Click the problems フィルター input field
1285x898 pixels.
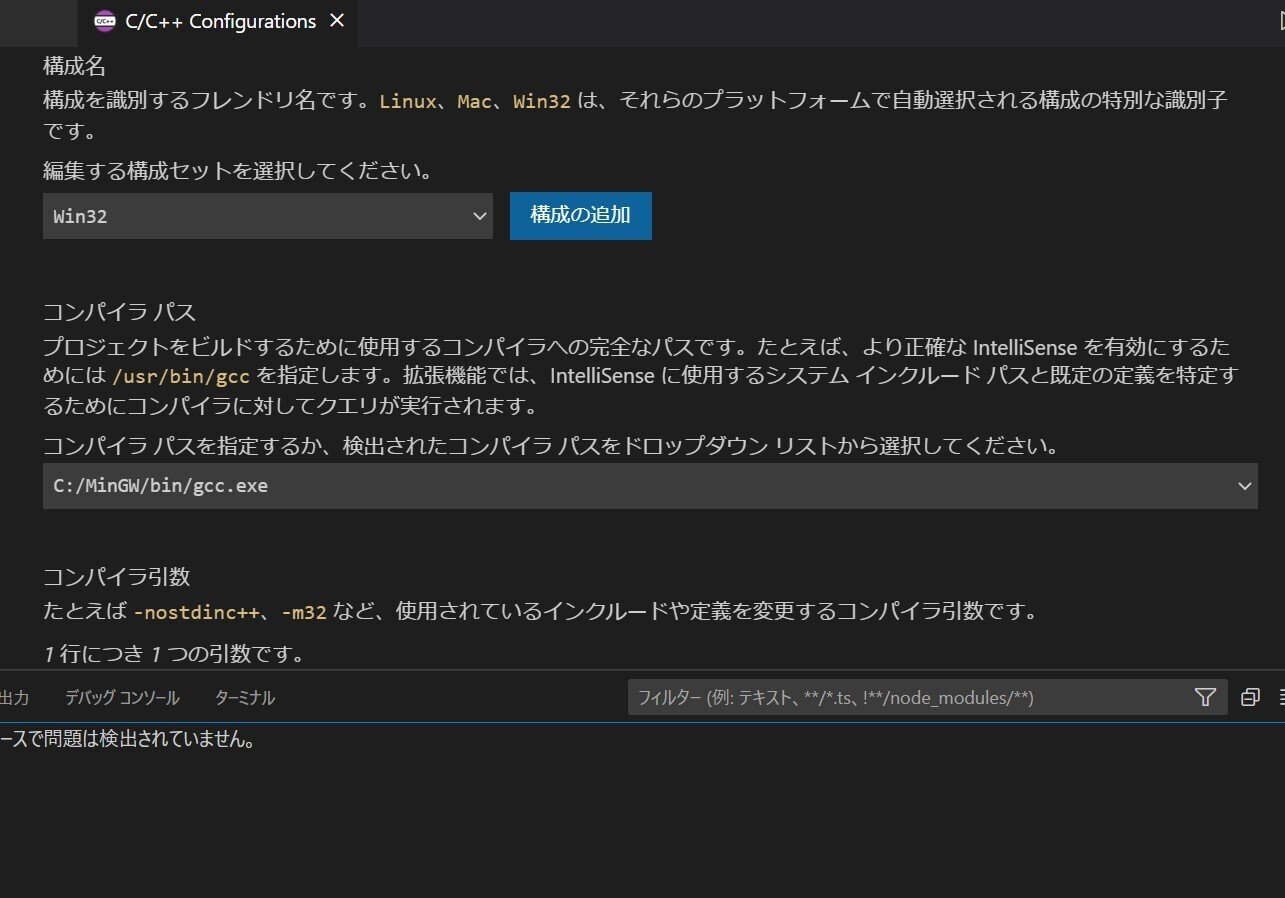(910, 698)
